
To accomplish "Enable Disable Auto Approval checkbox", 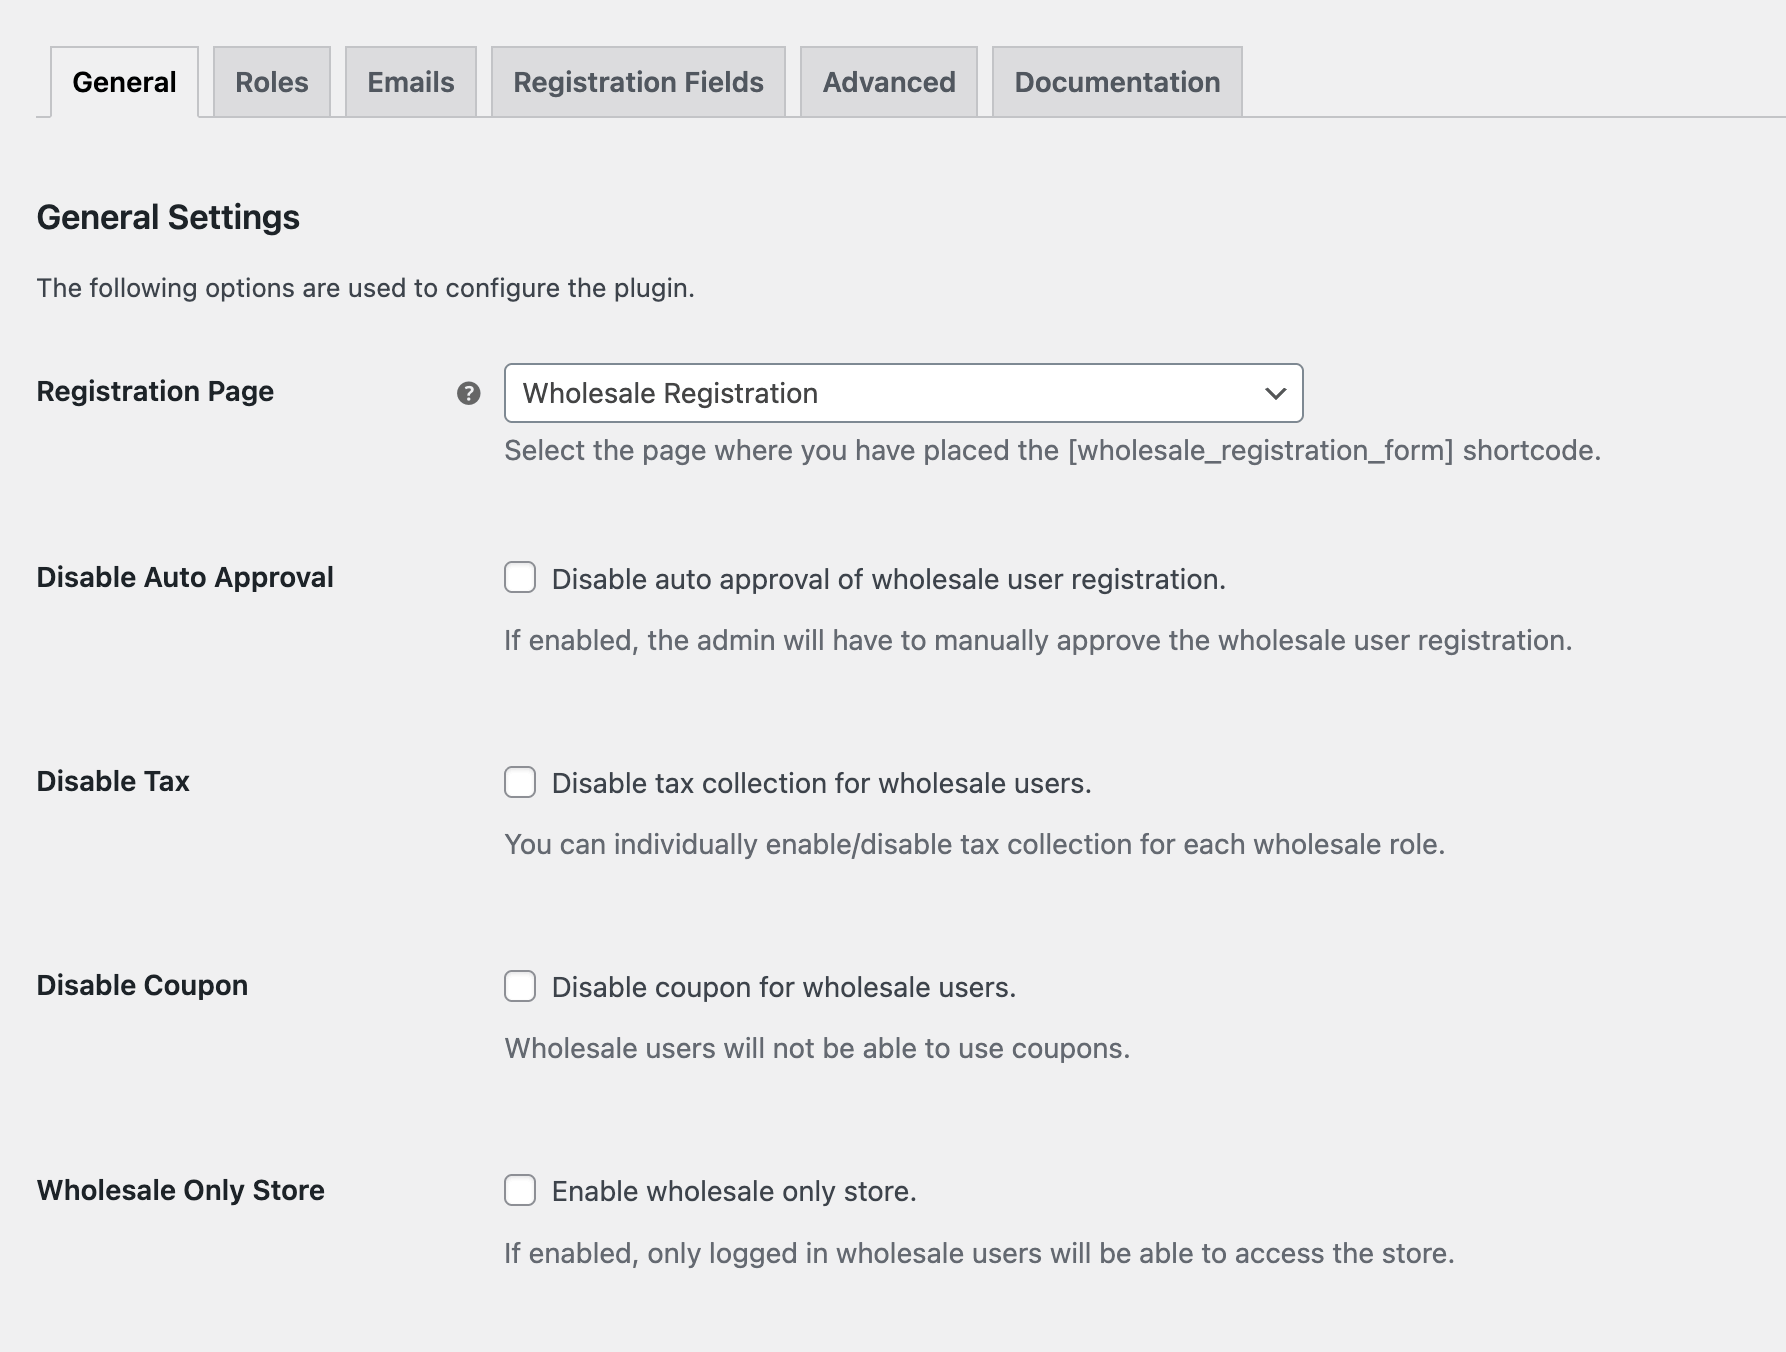I will pyautogui.click(x=520, y=578).
